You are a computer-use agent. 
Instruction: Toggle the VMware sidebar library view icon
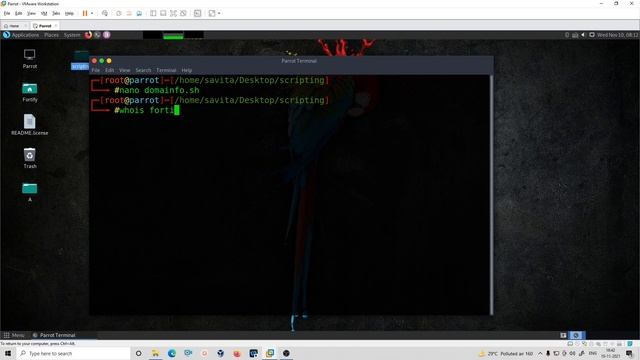153,13
